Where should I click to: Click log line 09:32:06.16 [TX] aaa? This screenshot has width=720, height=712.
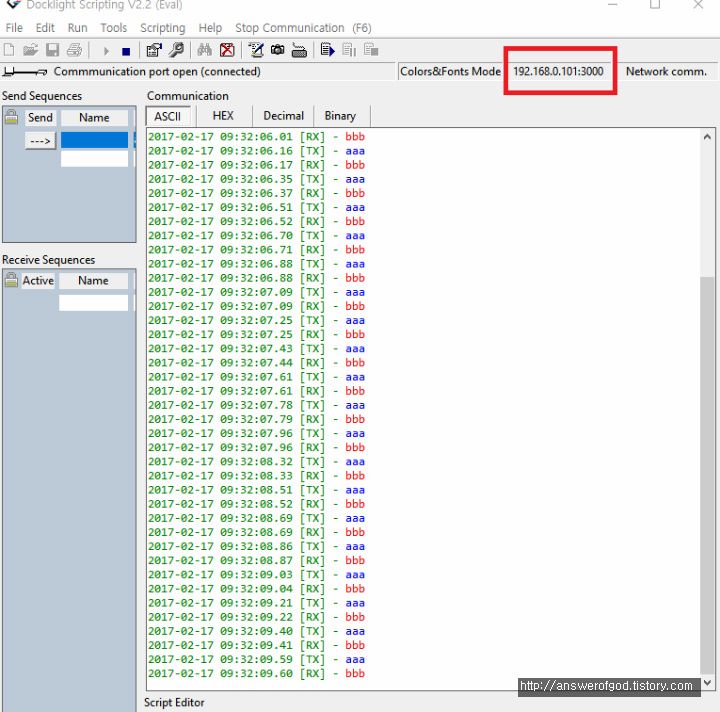click(x=256, y=151)
